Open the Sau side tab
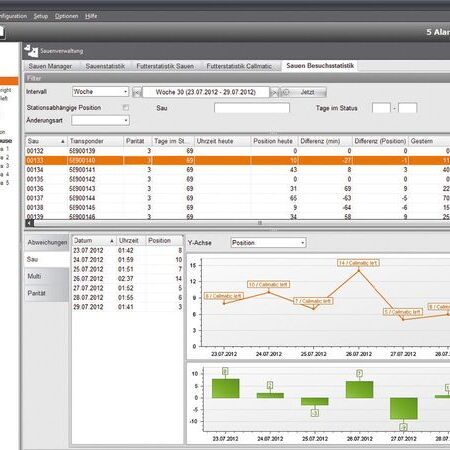This screenshot has width=450, height=450. (x=47, y=259)
